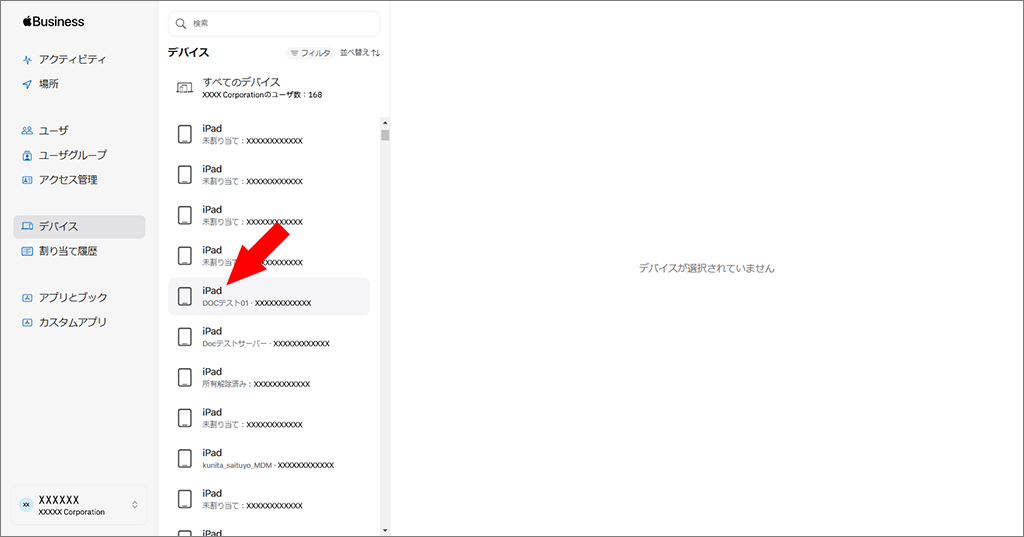Click the search magnifier icon
This screenshot has height=537, width=1024.
pos(181,24)
